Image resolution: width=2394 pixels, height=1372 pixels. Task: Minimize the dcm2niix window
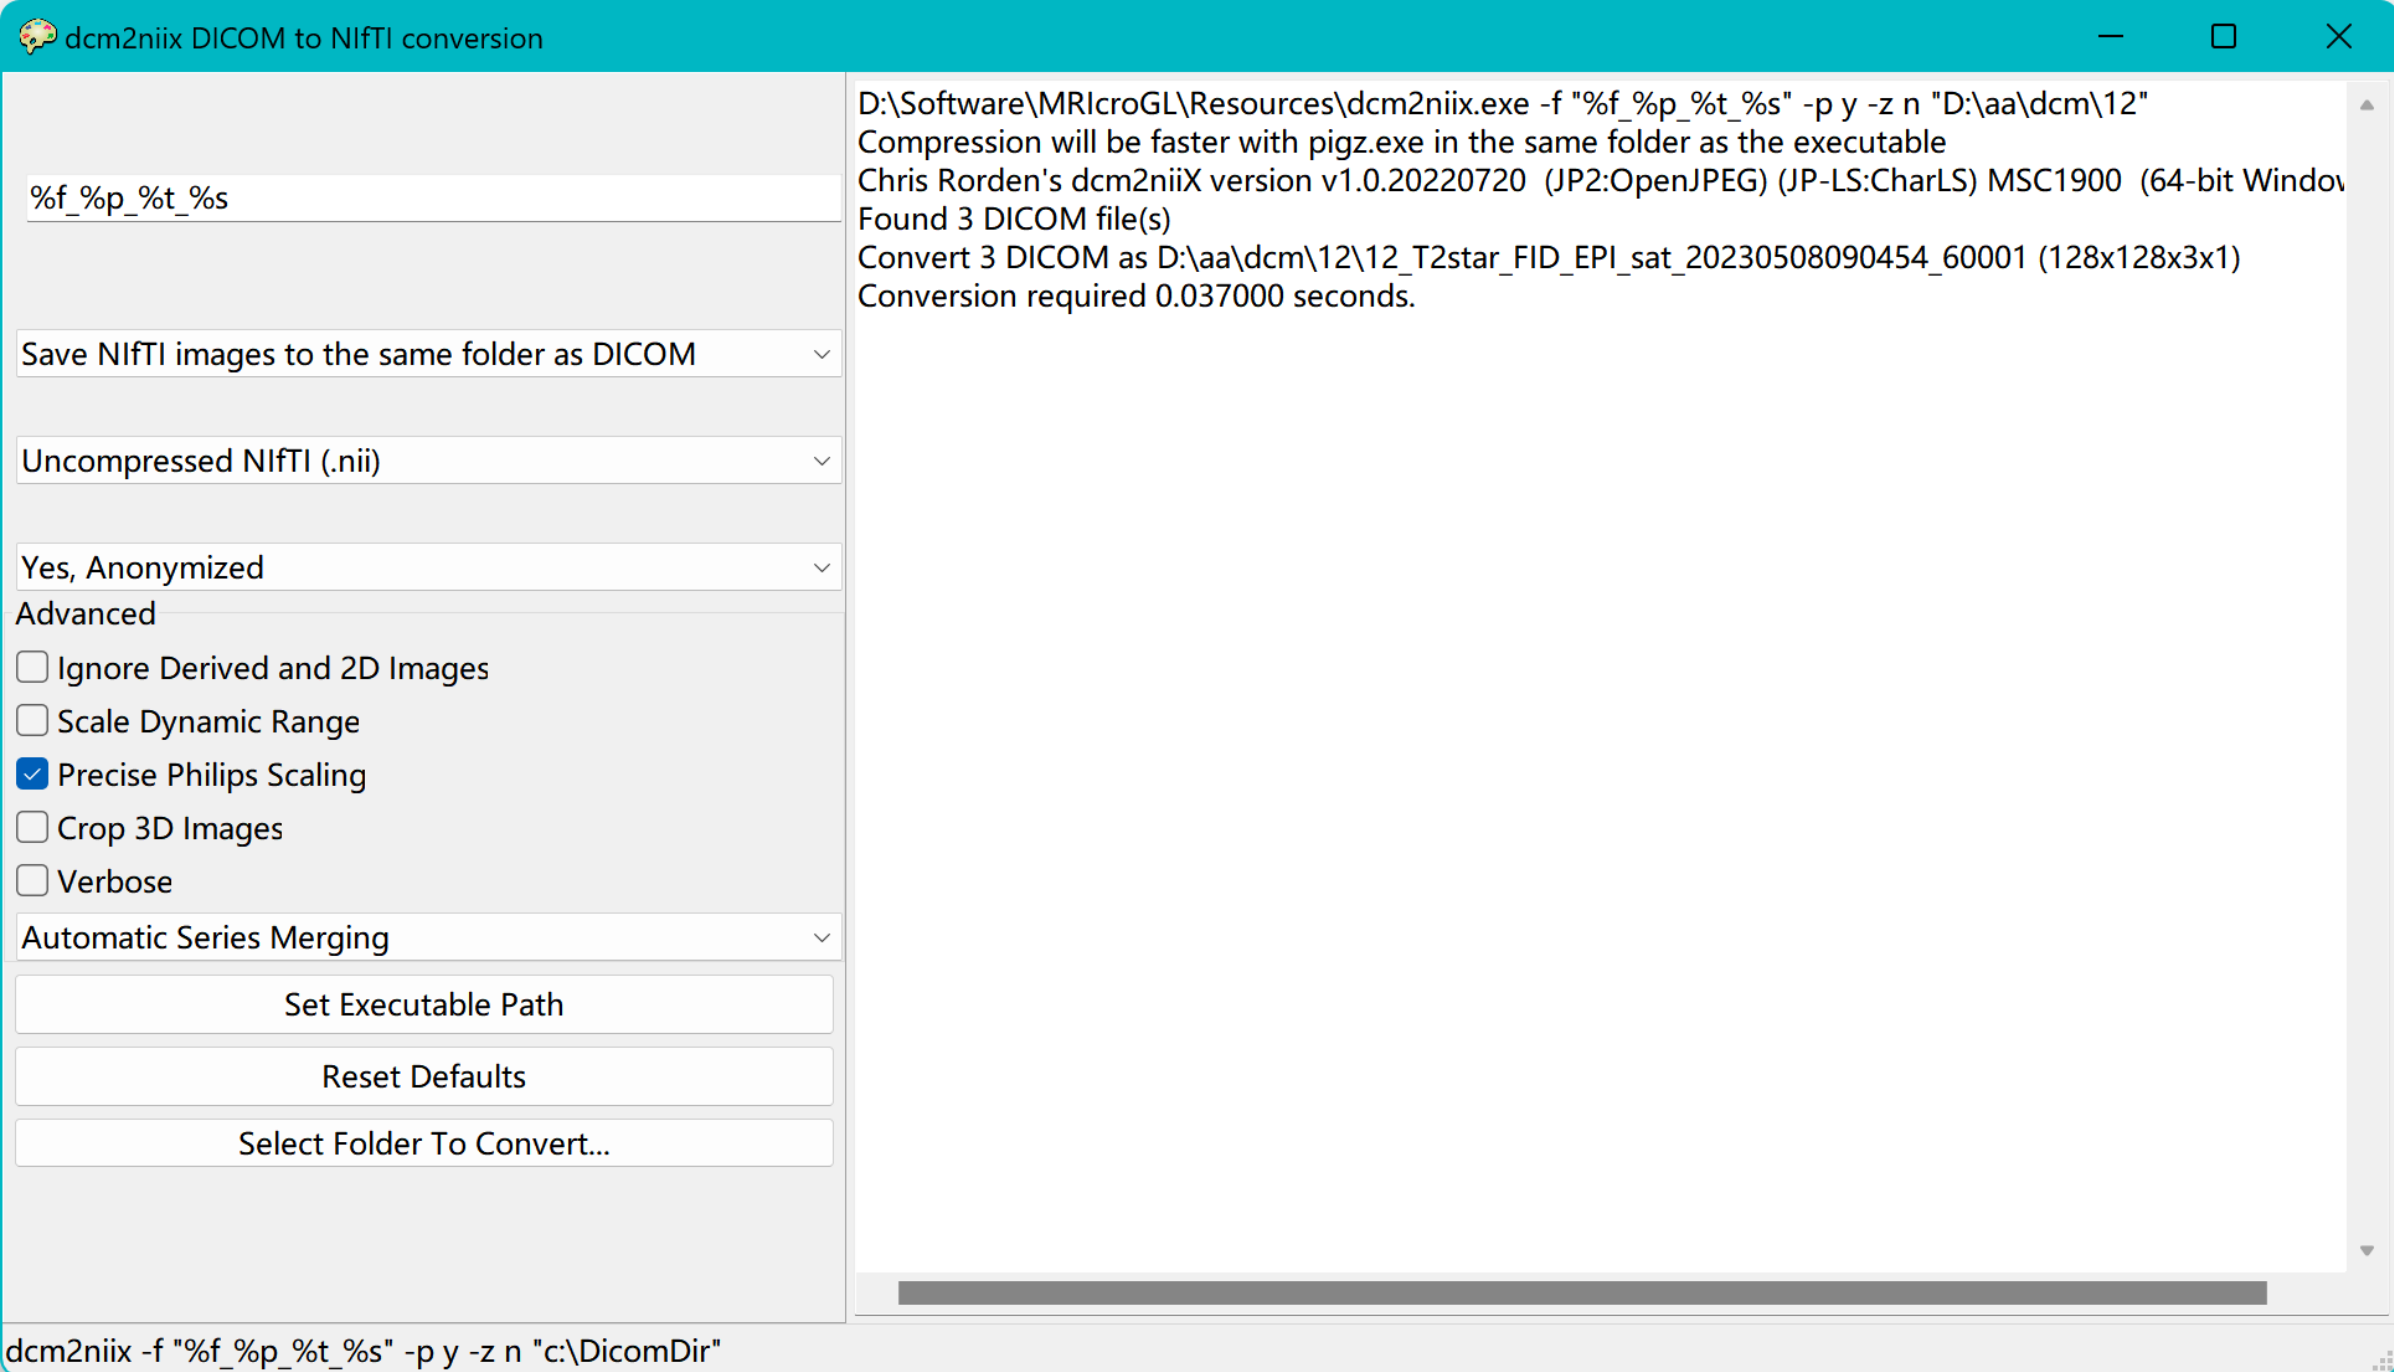(x=2110, y=37)
